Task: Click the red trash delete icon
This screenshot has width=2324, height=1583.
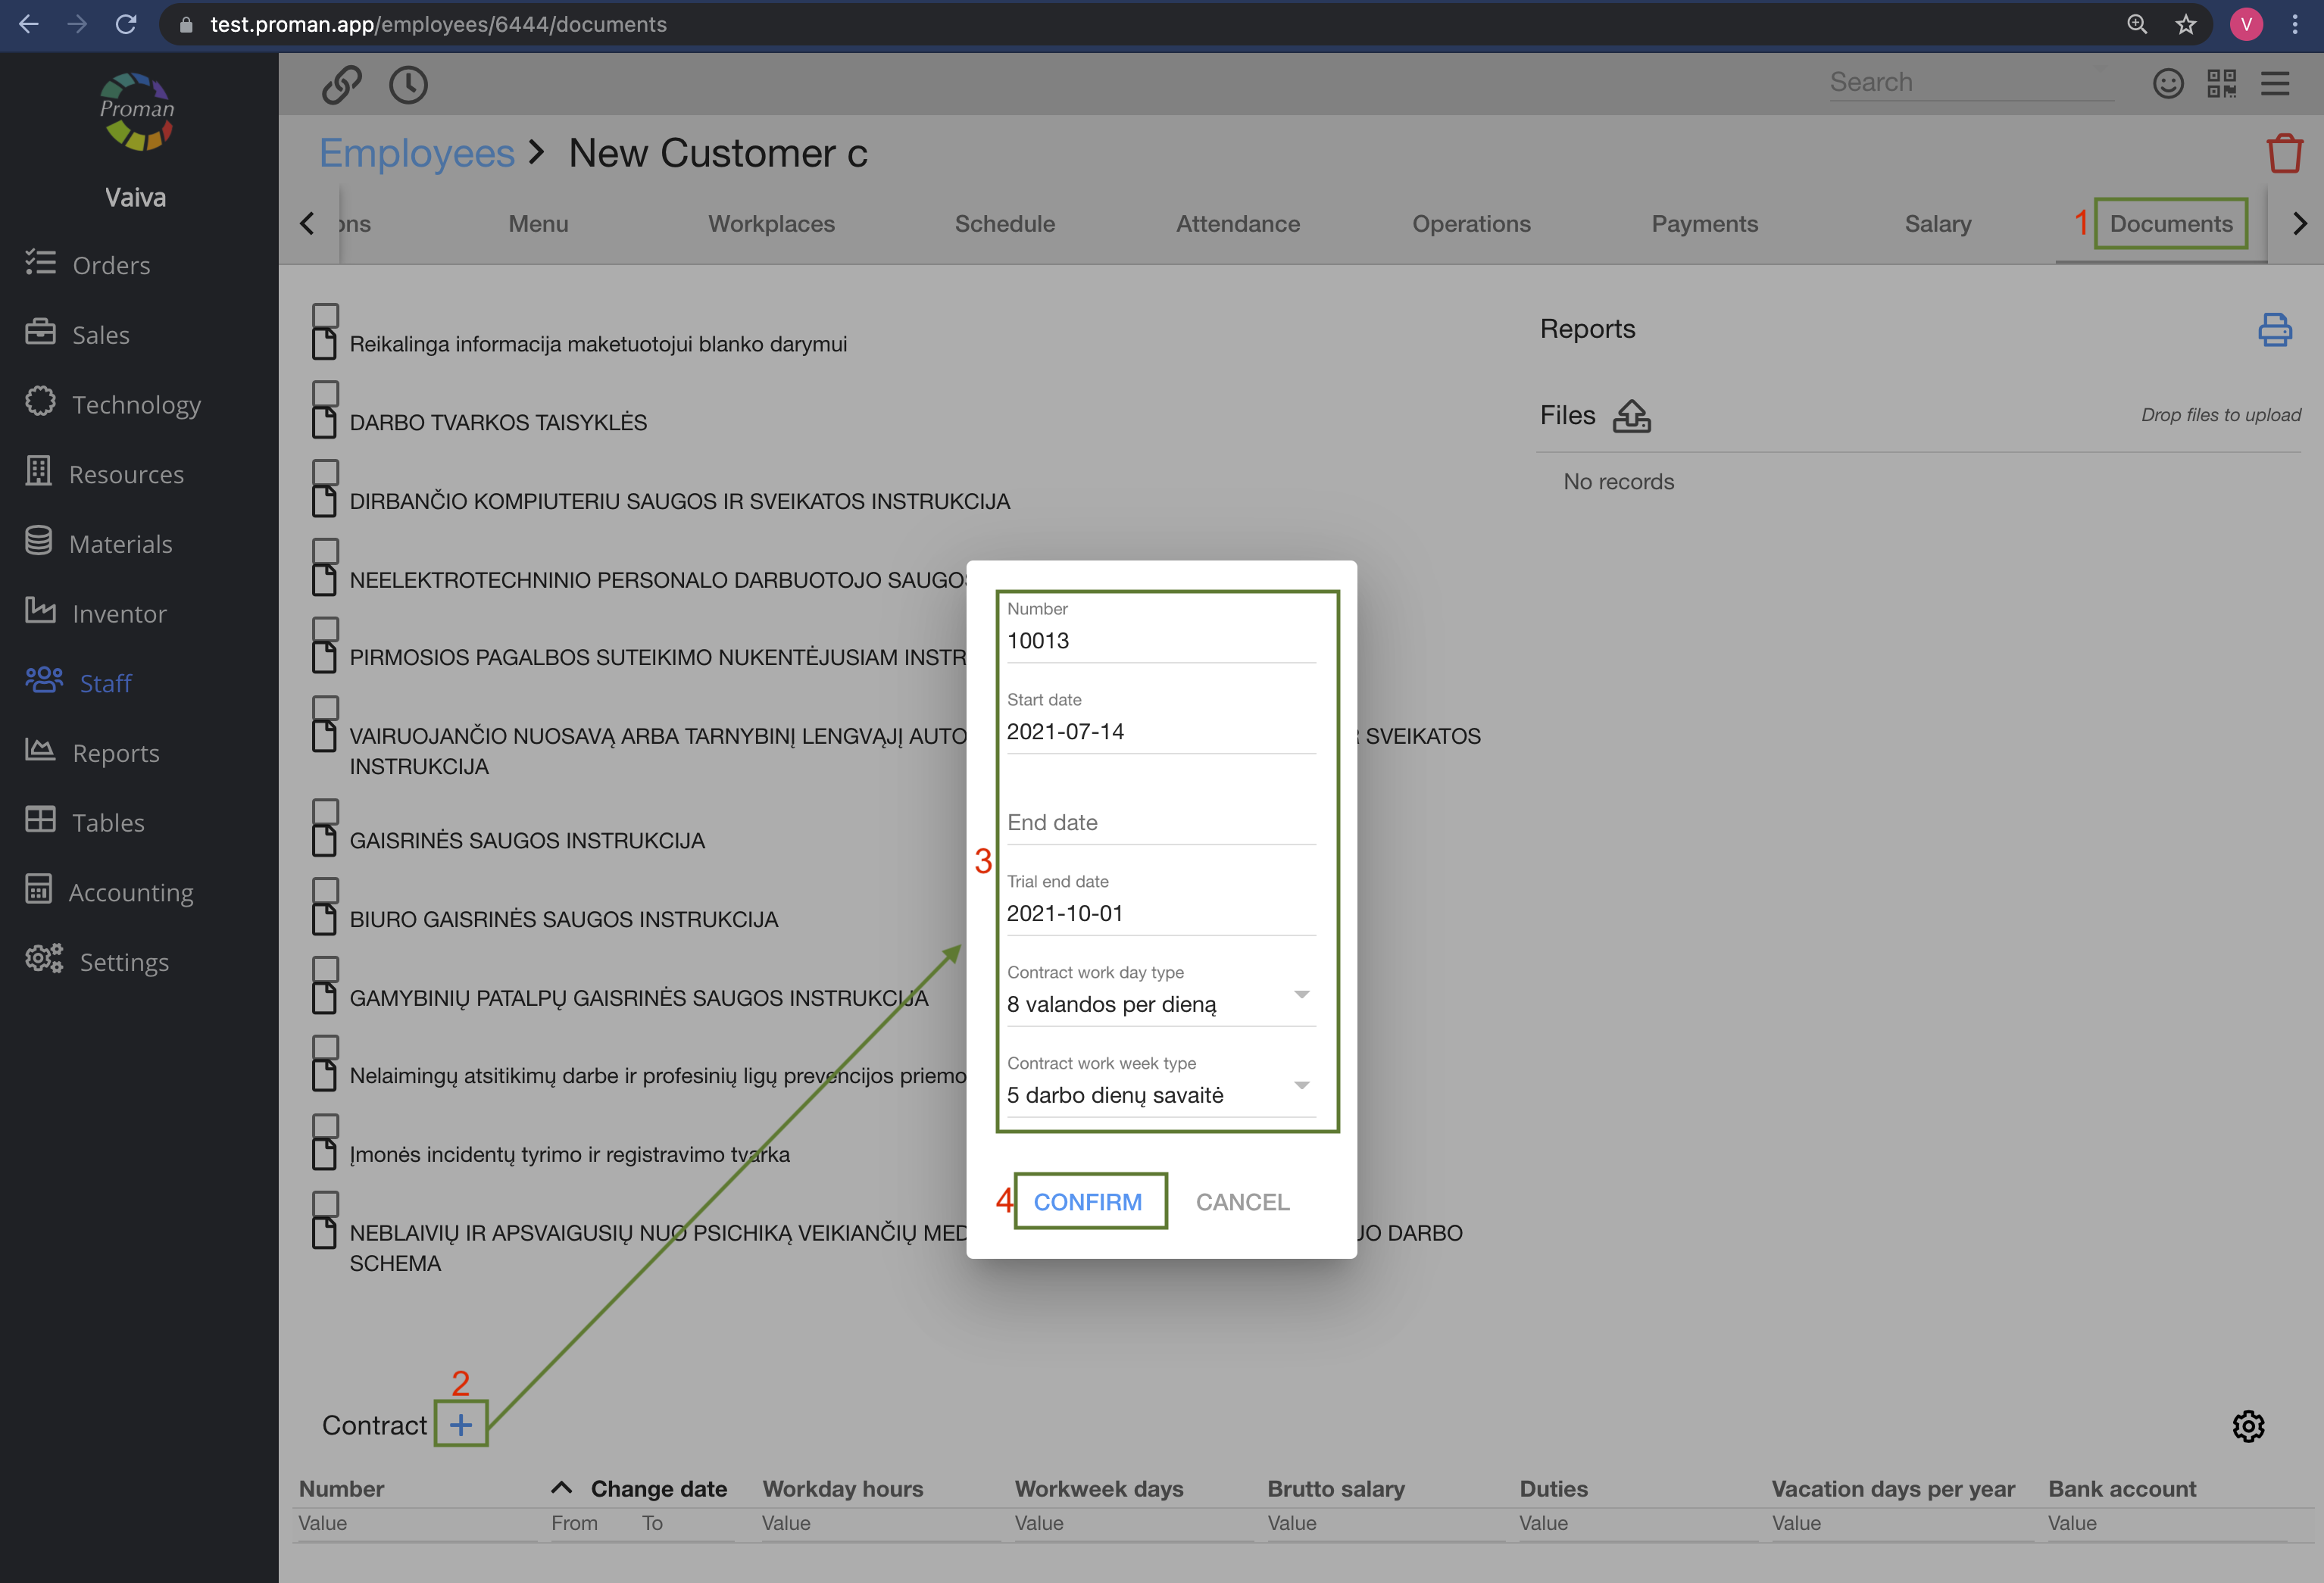Action: tap(2284, 153)
